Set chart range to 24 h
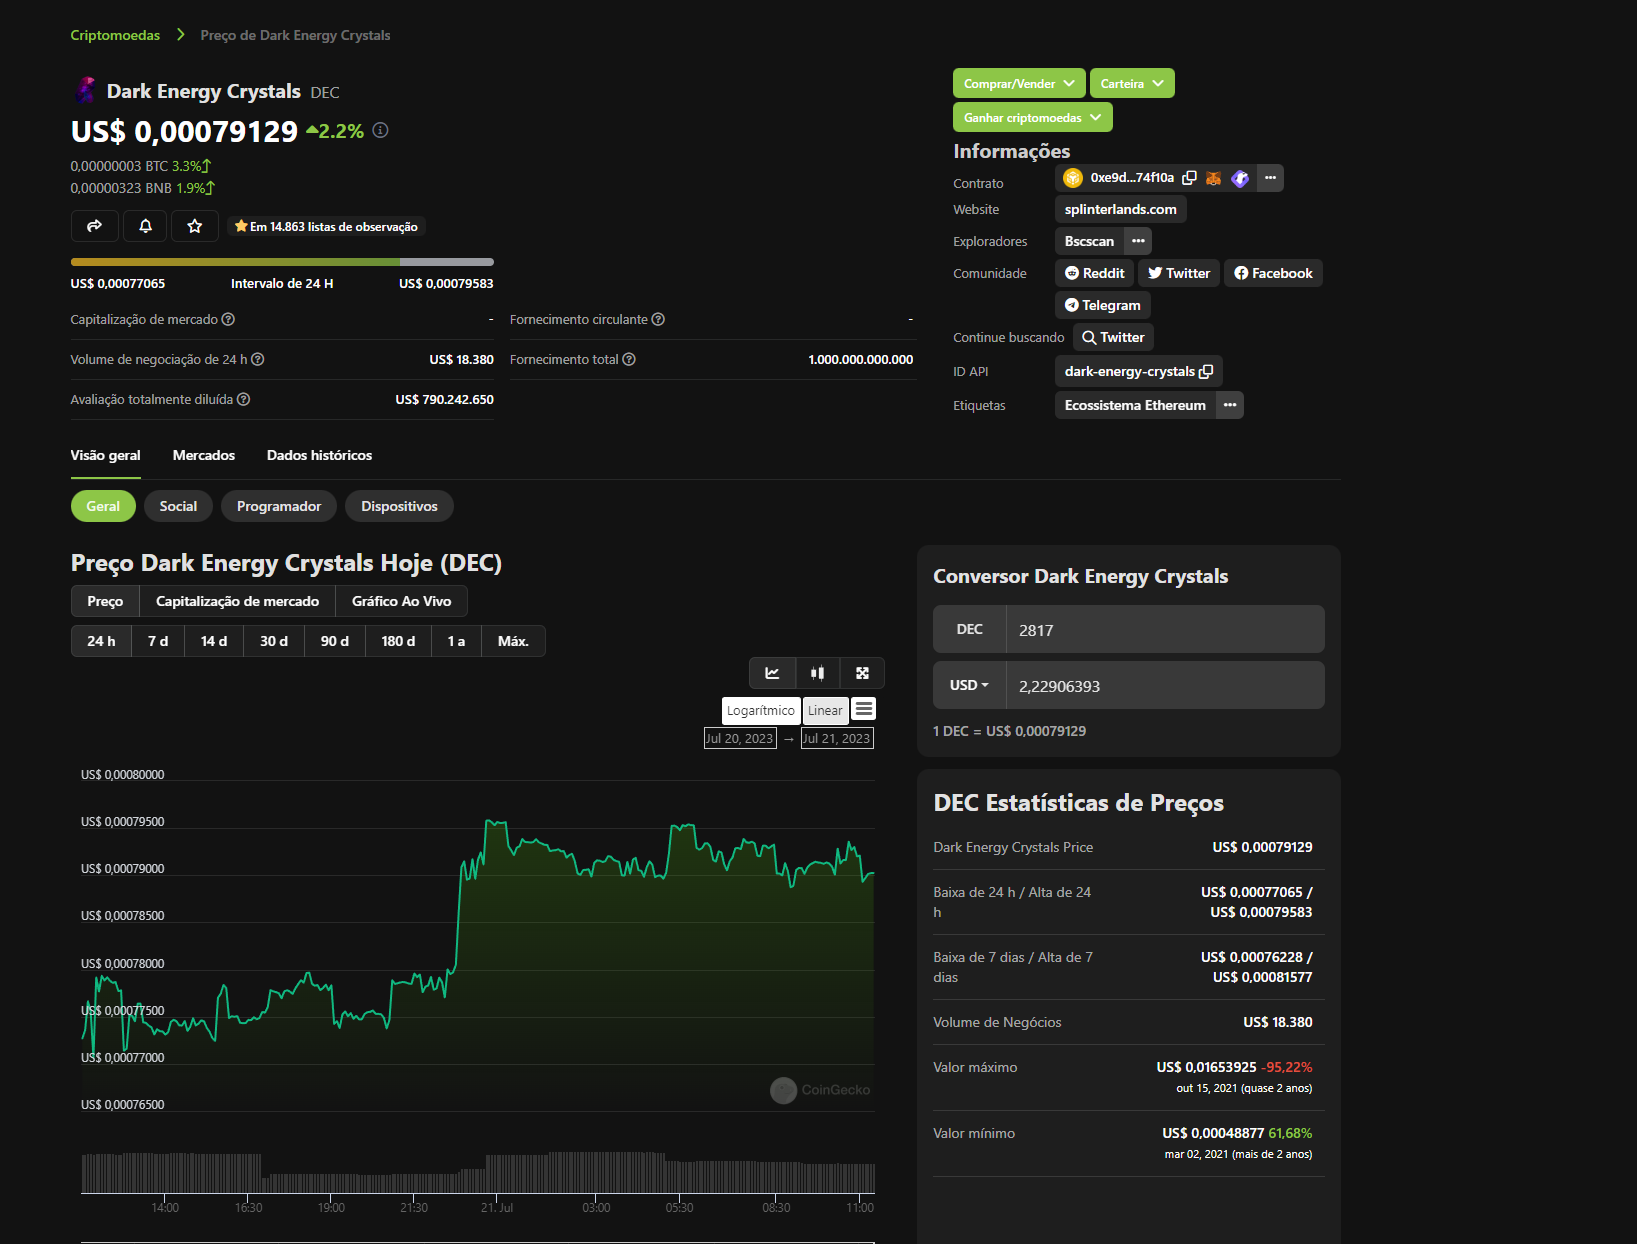Image resolution: width=1637 pixels, height=1244 pixels. point(101,641)
